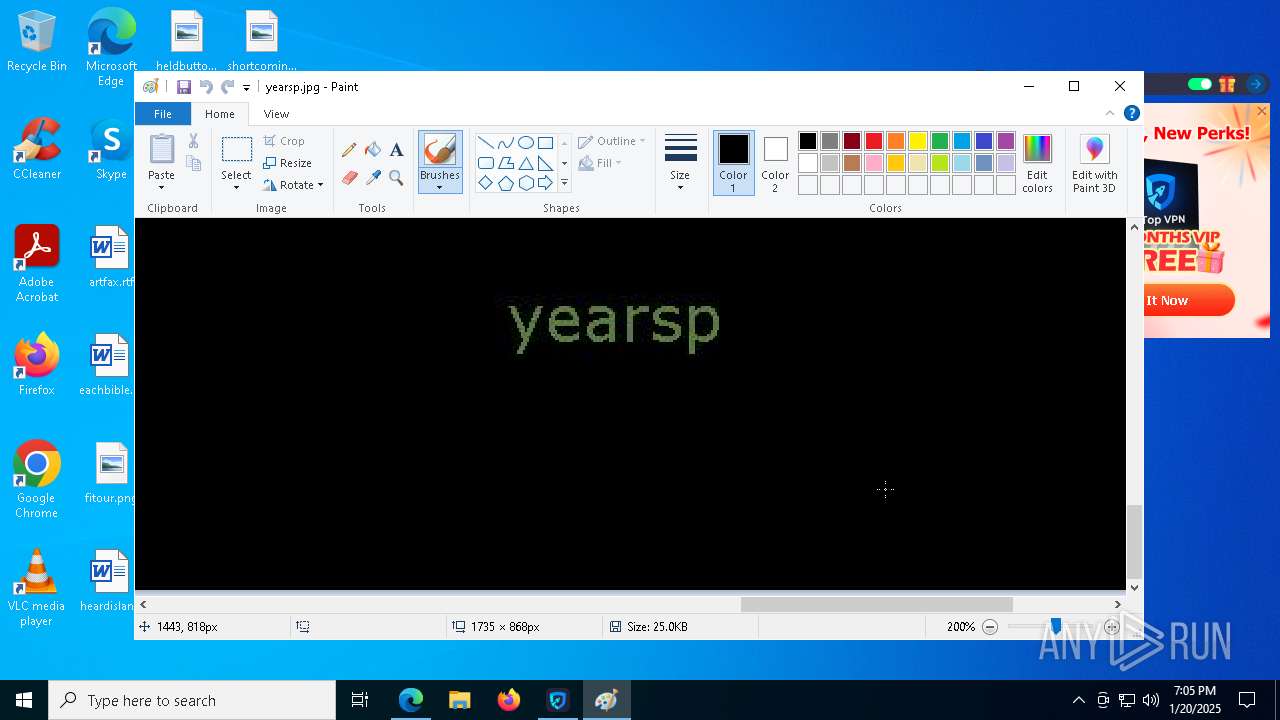Viewport: 1280px width, 720px height.
Task: Click the Paste clipboard icon
Action: (161, 149)
